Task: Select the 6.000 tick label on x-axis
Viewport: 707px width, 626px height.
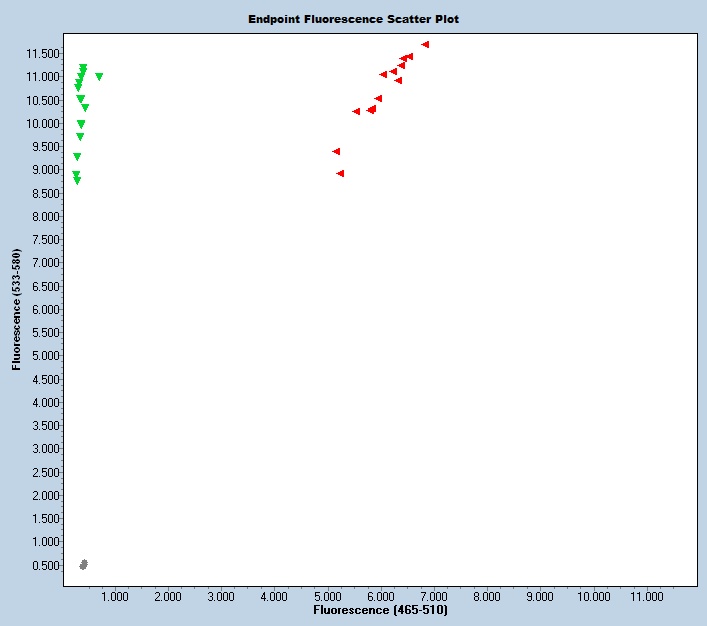Action: pos(381,597)
